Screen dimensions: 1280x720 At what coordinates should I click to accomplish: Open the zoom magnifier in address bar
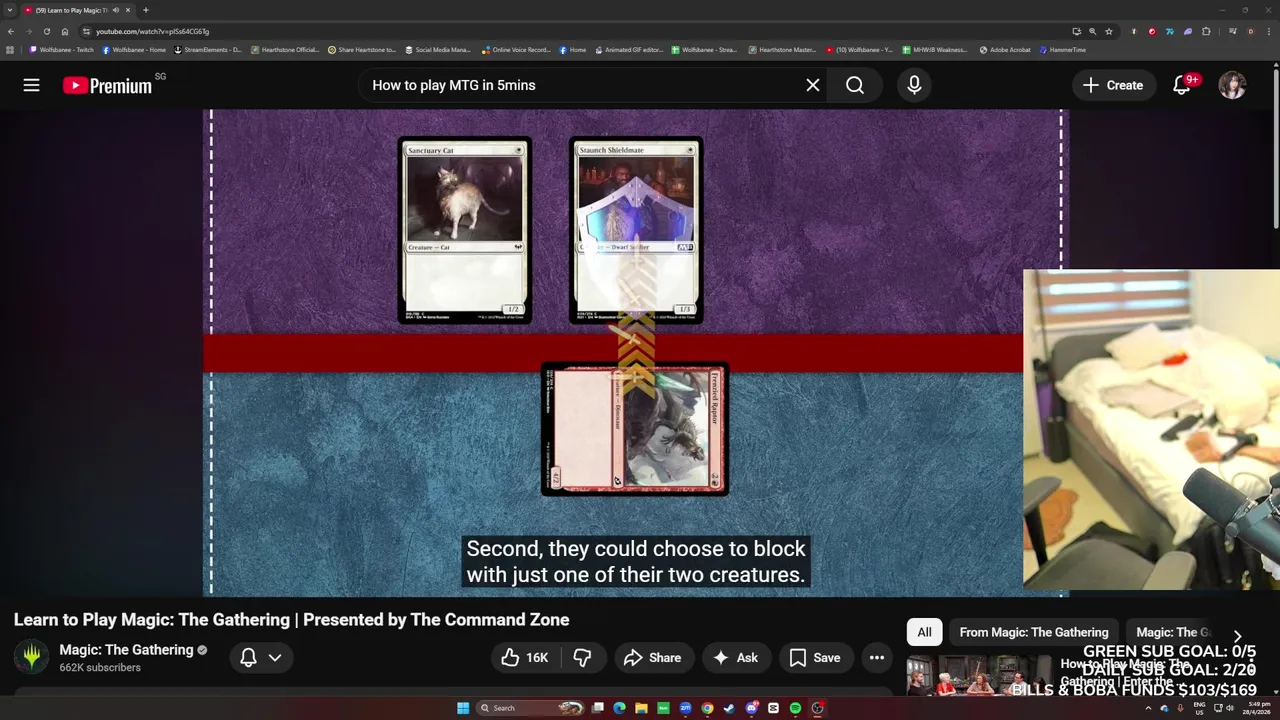click(x=1092, y=31)
